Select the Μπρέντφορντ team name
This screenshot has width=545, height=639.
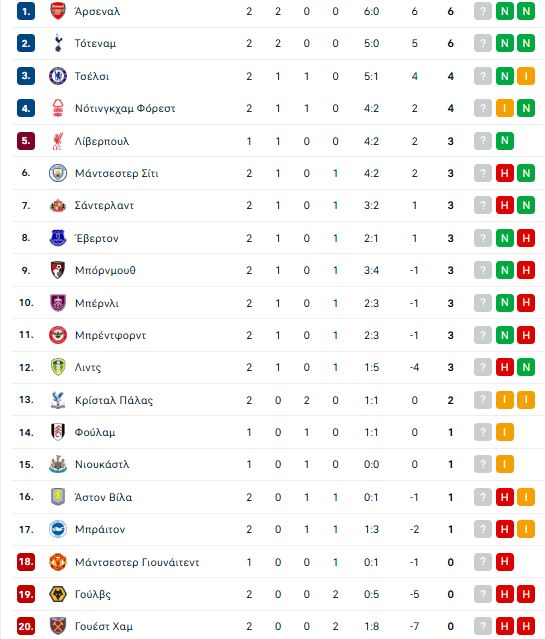tap(110, 335)
